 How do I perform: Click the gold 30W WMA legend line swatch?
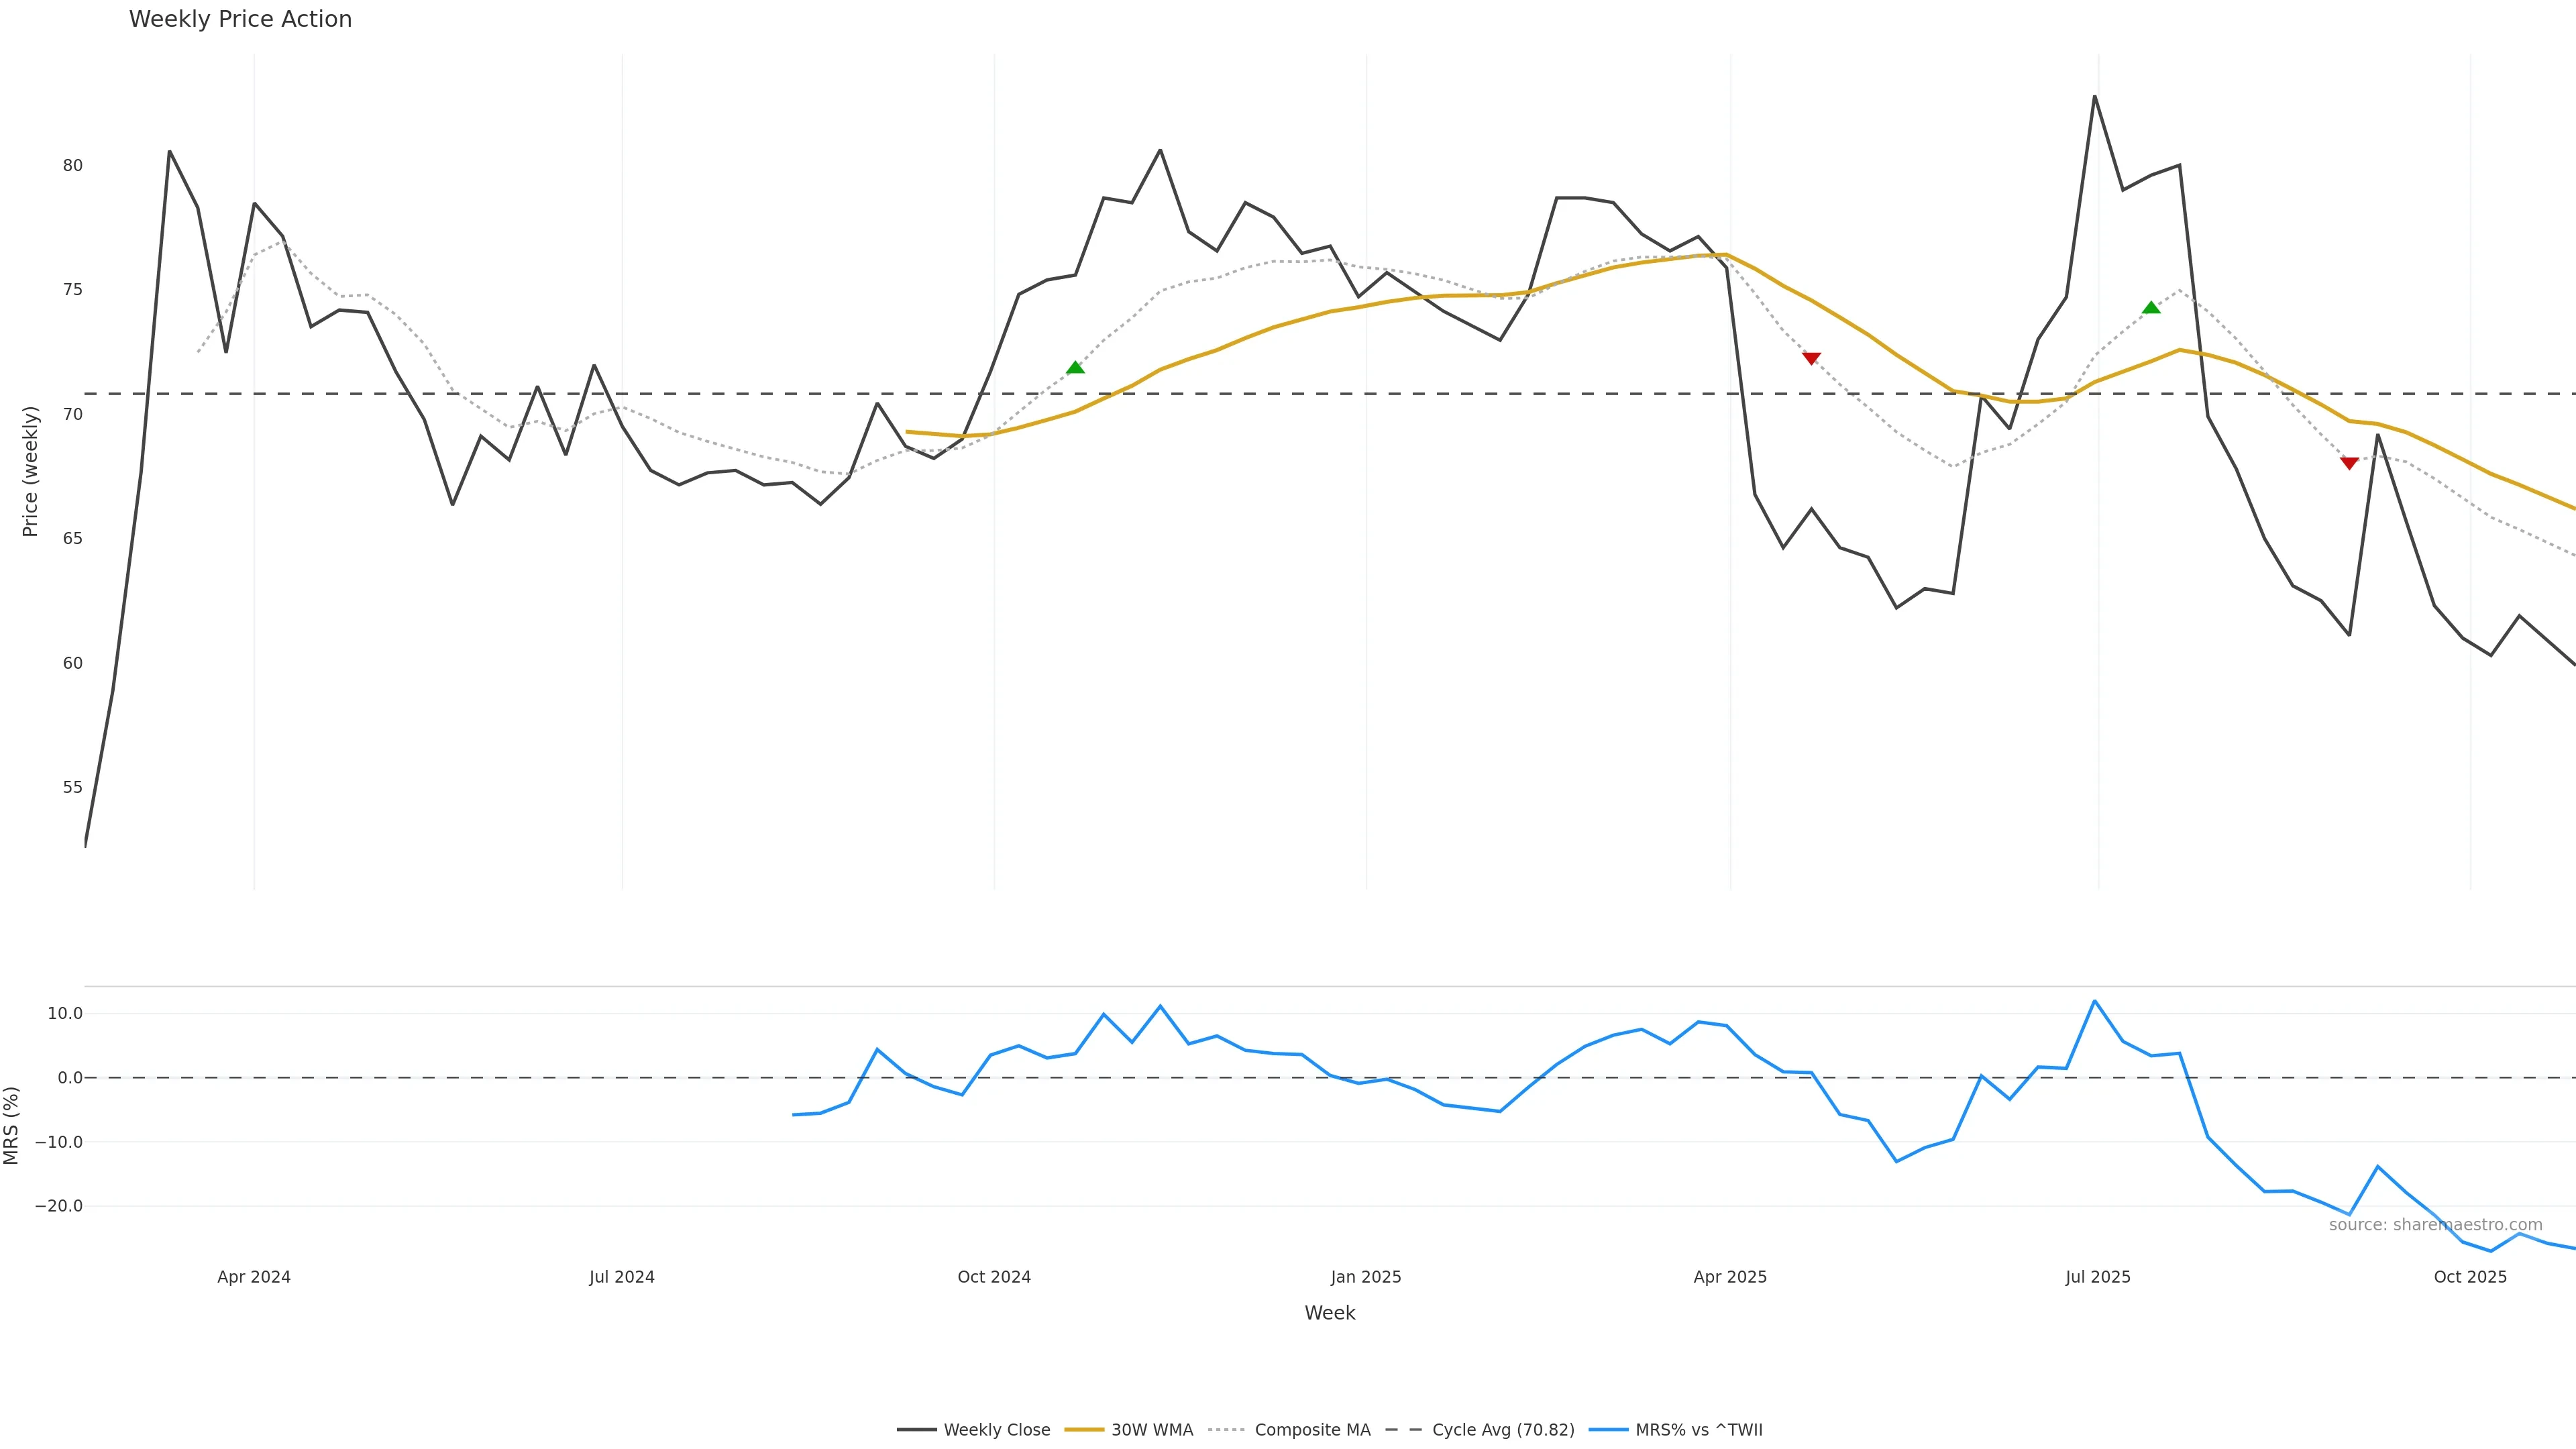click(1084, 1430)
